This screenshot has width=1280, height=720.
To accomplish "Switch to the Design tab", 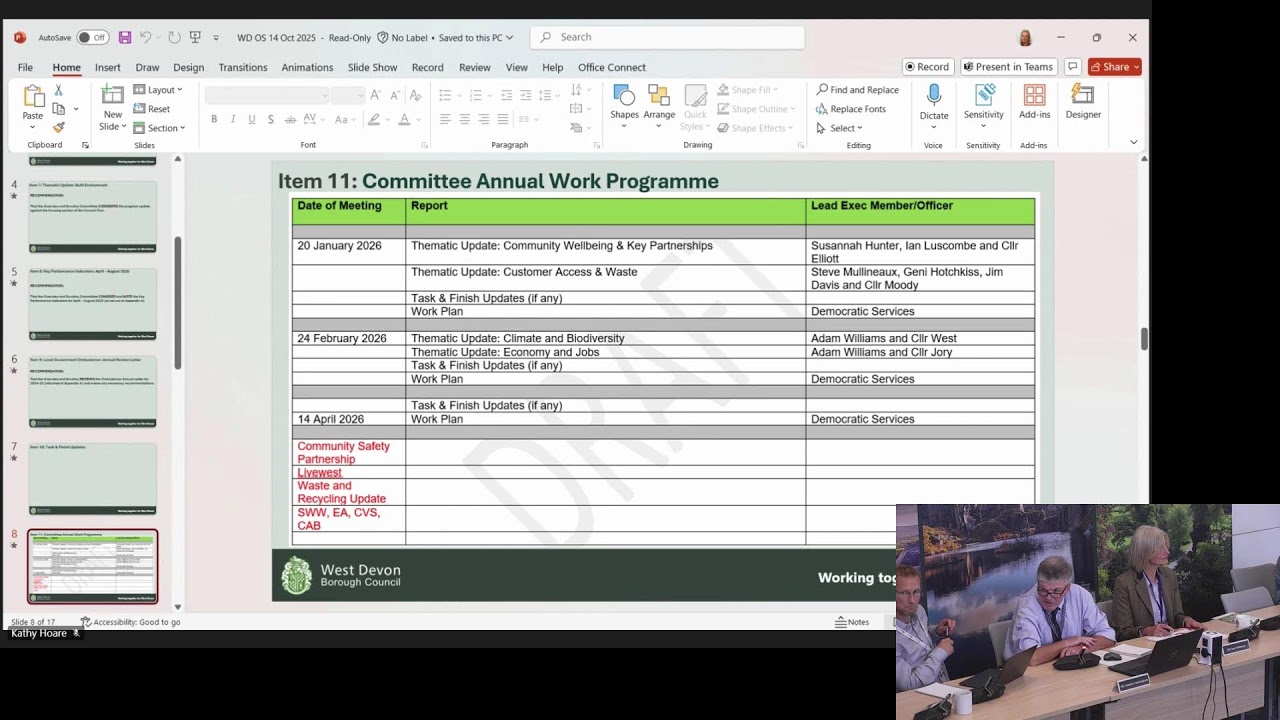I will point(188,67).
